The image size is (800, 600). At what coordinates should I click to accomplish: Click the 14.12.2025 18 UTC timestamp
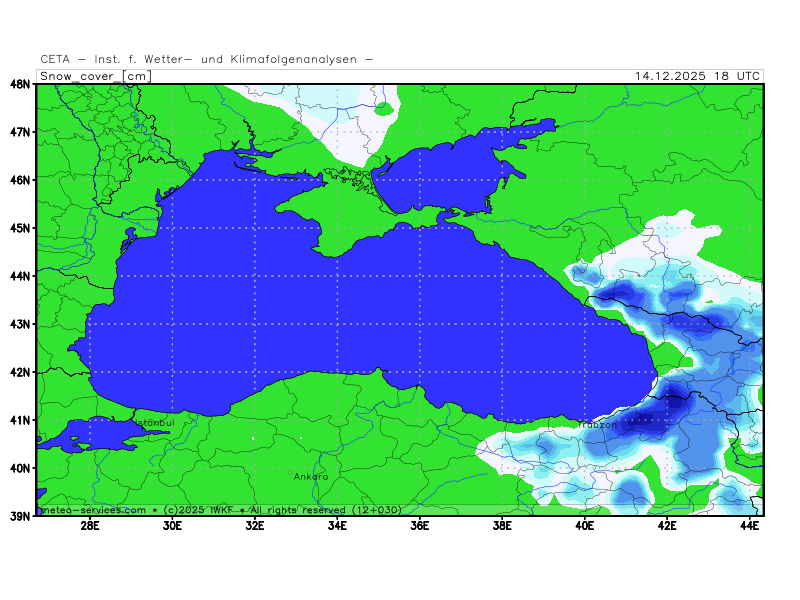698,76
